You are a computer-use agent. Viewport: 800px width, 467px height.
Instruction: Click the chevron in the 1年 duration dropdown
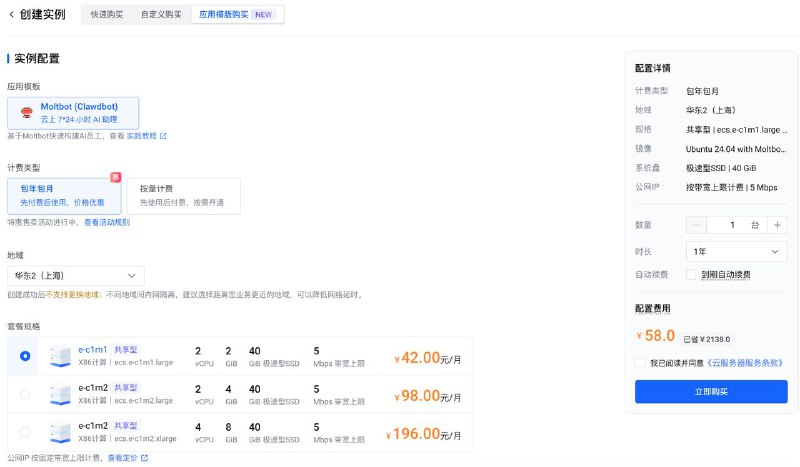pos(774,252)
